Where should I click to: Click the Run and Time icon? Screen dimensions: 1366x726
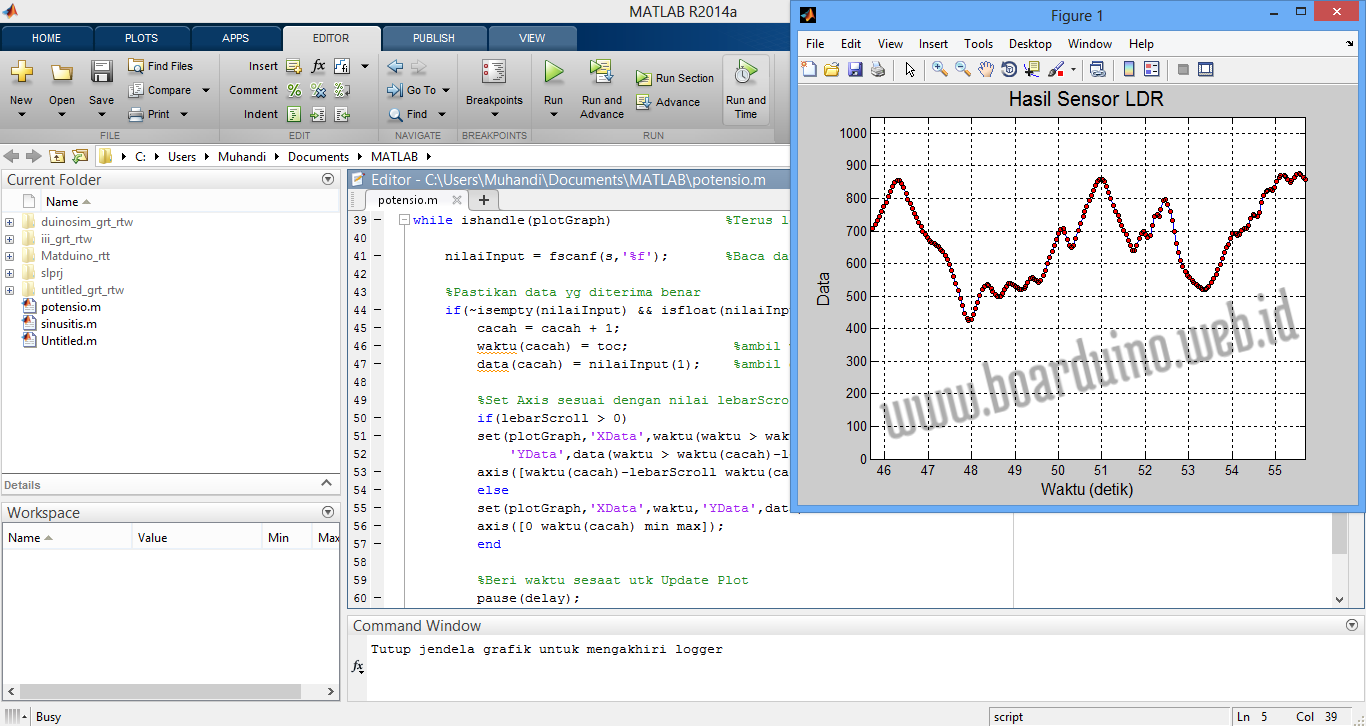pyautogui.click(x=746, y=72)
